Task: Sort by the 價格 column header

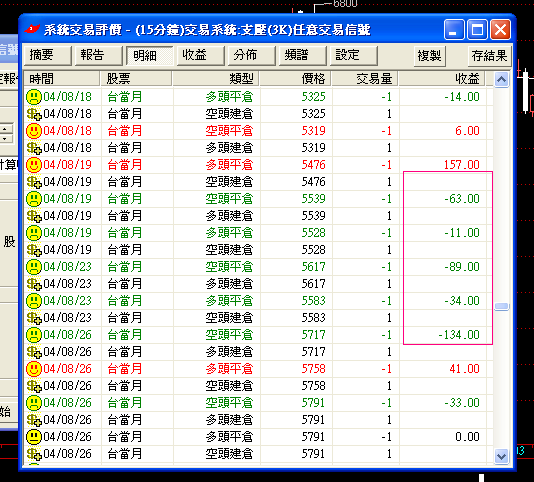Action: pyautogui.click(x=295, y=79)
